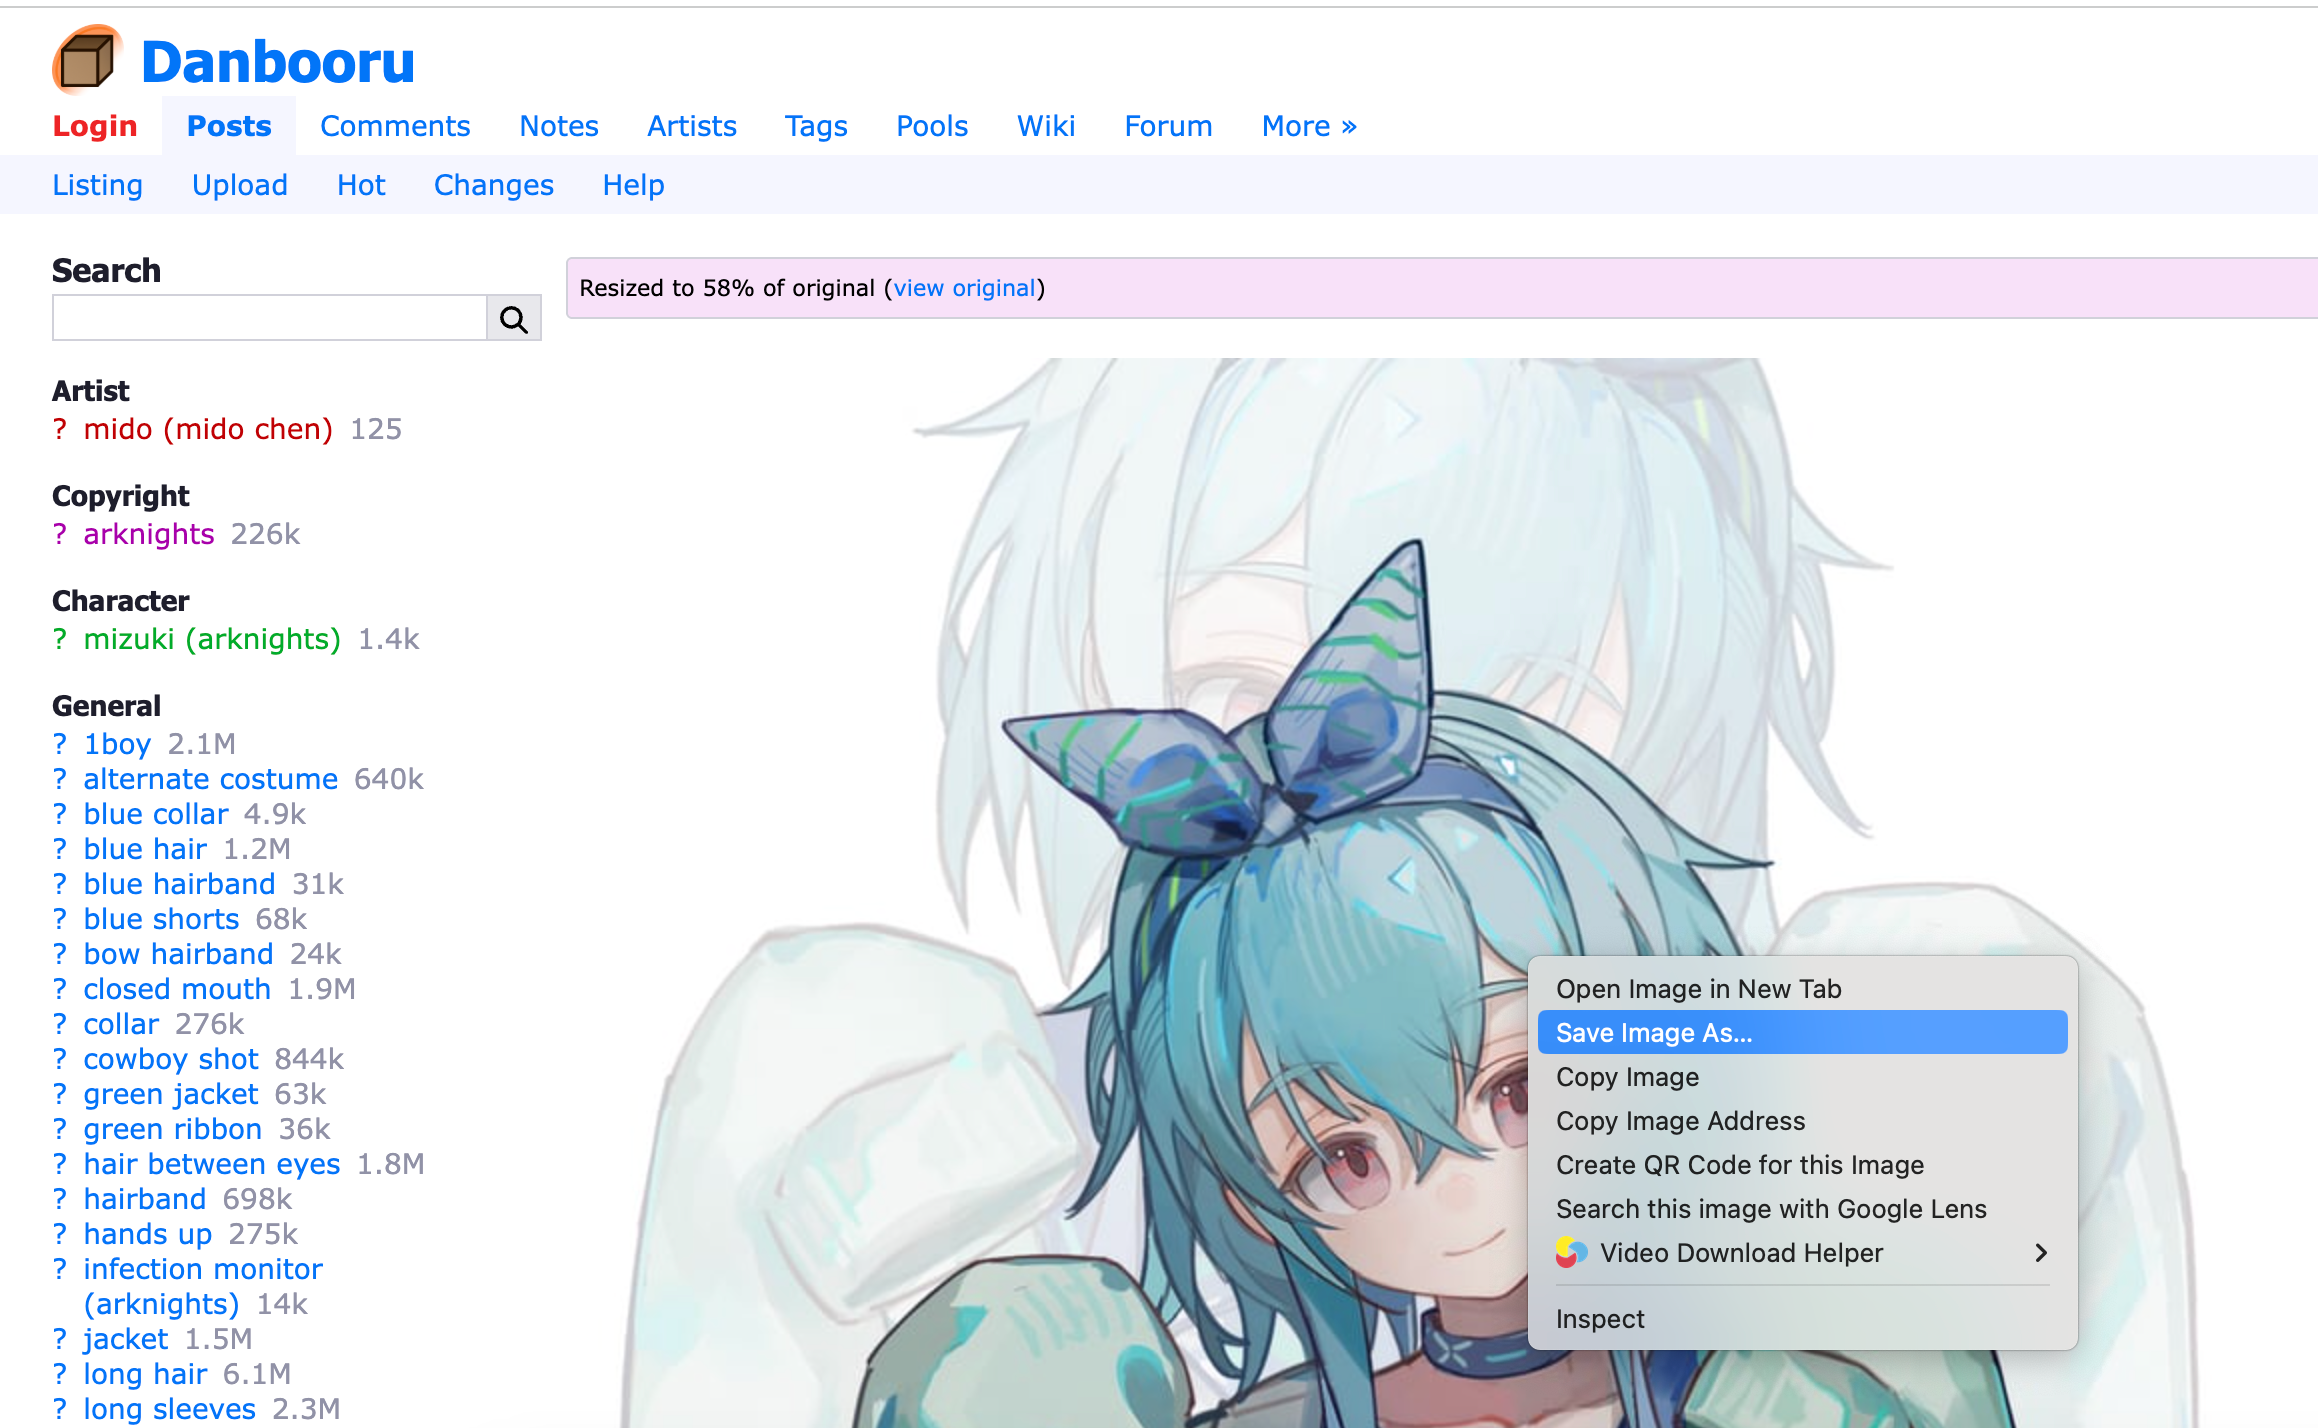Choose Copy Image Address
Screen dimensions: 2318x1428
click(x=1802, y=1121)
